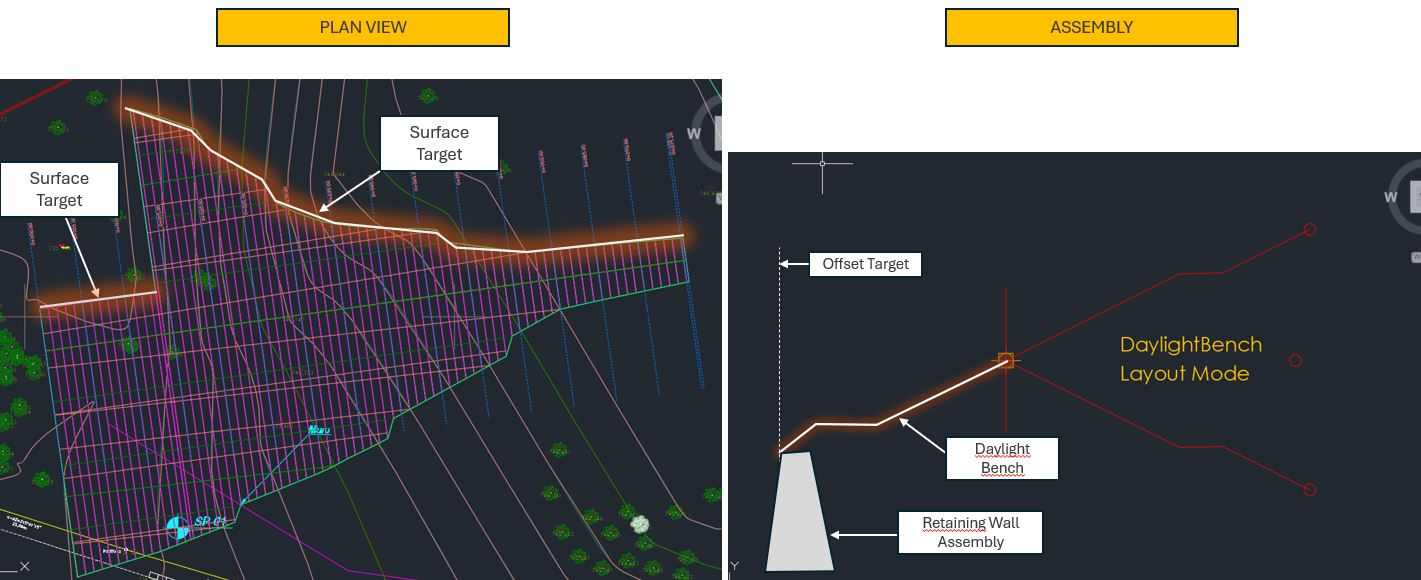Click the assembly baseline marker square
The height and width of the screenshot is (580, 1421).
tap(1005, 361)
